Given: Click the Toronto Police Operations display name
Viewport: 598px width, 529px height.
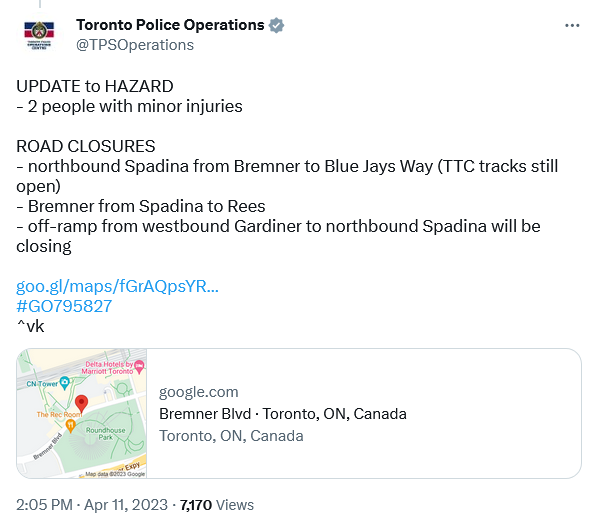Looking at the screenshot, I should tap(170, 25).
